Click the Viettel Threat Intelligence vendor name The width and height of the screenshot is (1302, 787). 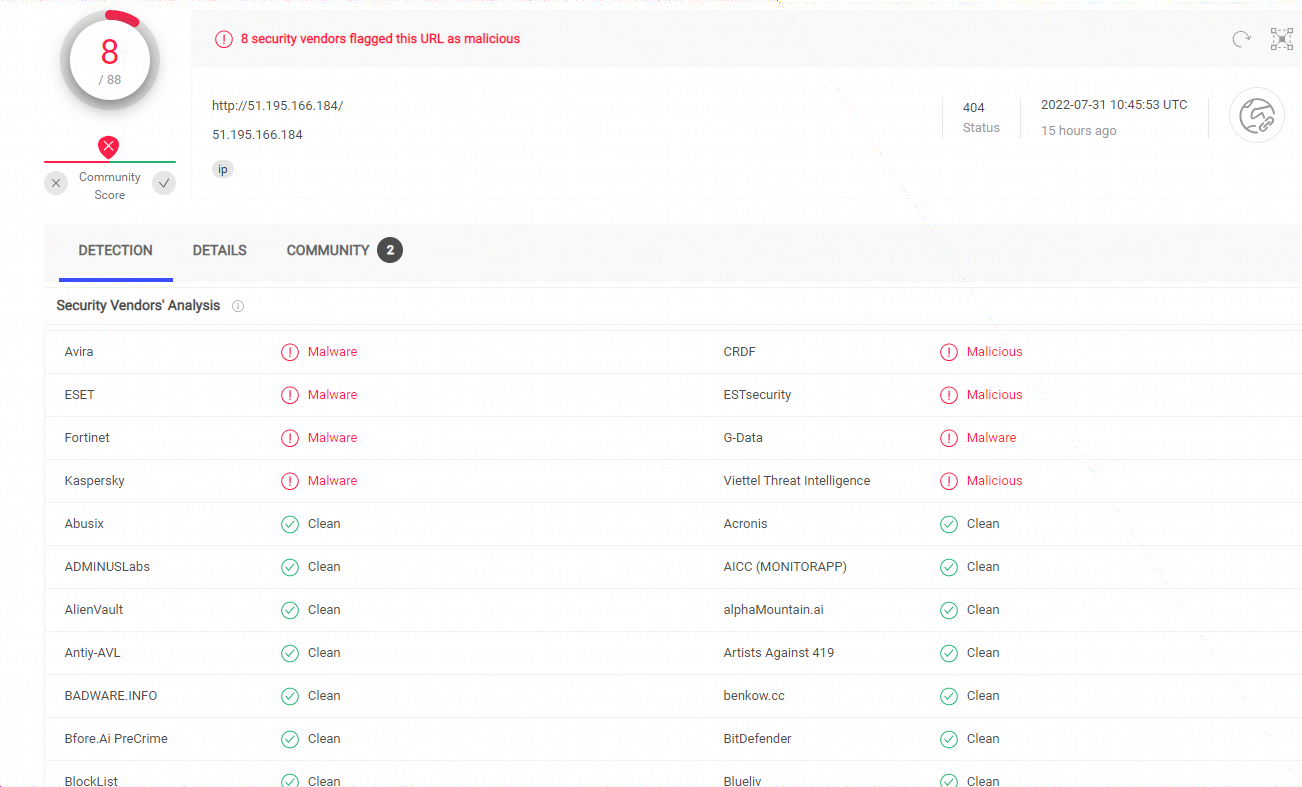pyautogui.click(x=797, y=481)
